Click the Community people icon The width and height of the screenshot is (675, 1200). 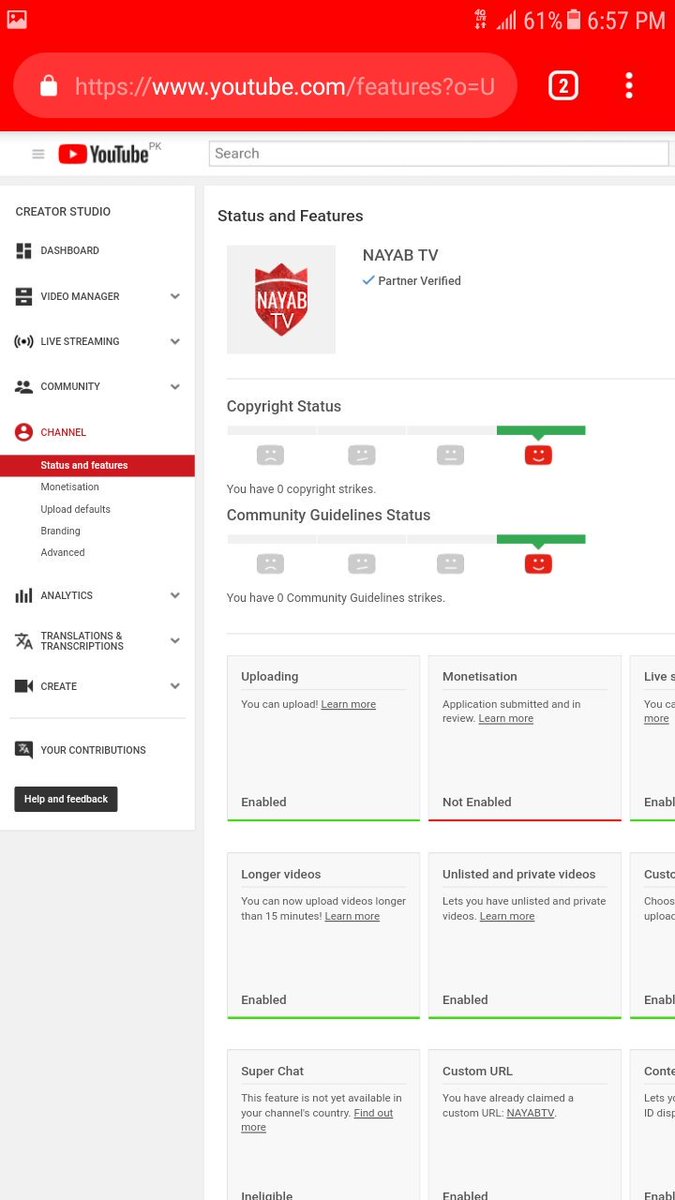24,387
